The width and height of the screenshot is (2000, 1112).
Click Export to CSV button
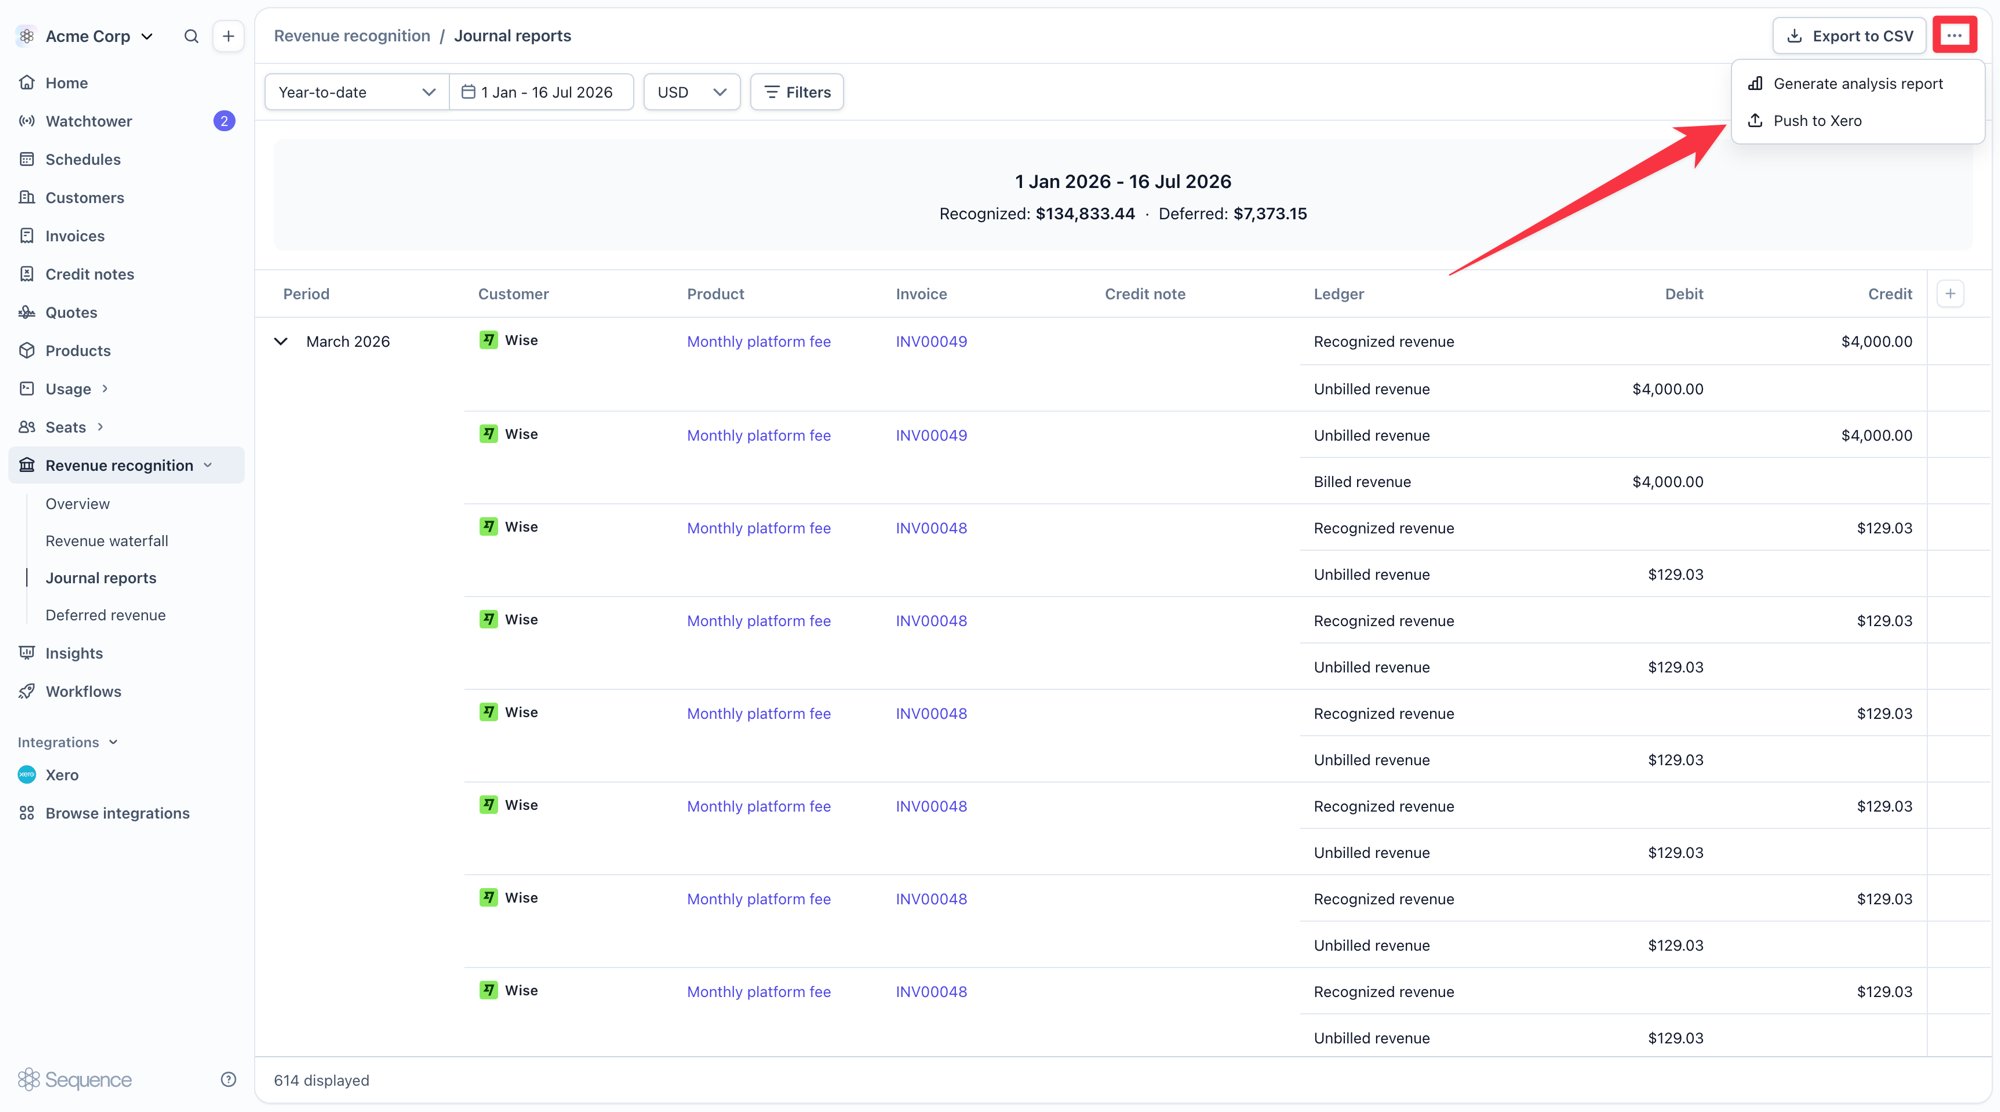point(1849,36)
